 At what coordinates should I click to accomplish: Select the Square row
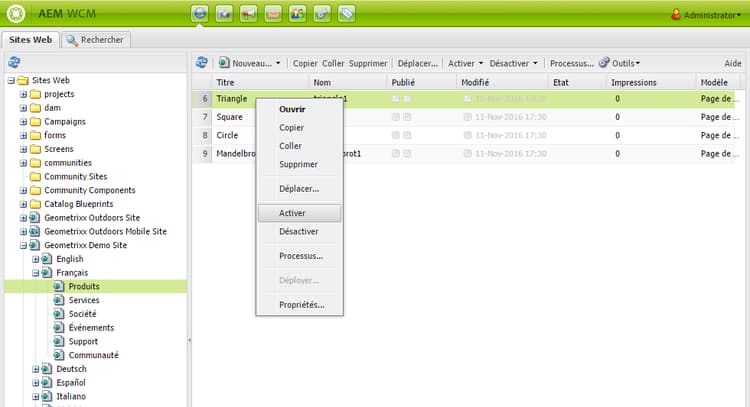[x=463, y=117]
